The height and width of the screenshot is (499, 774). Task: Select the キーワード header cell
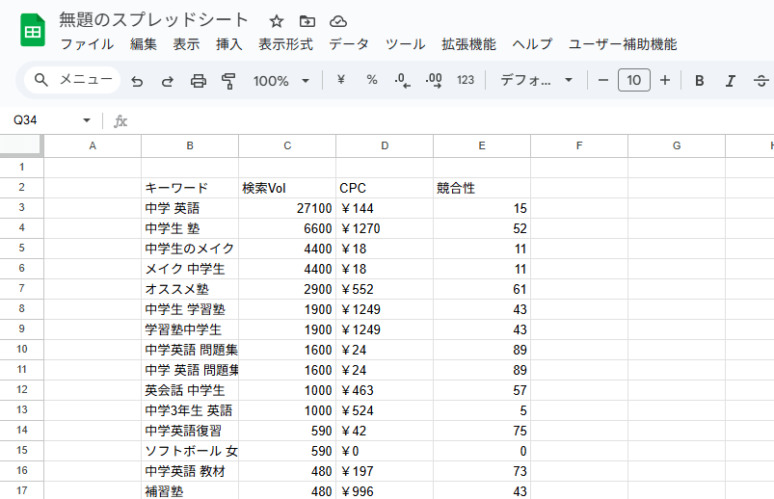click(190, 188)
